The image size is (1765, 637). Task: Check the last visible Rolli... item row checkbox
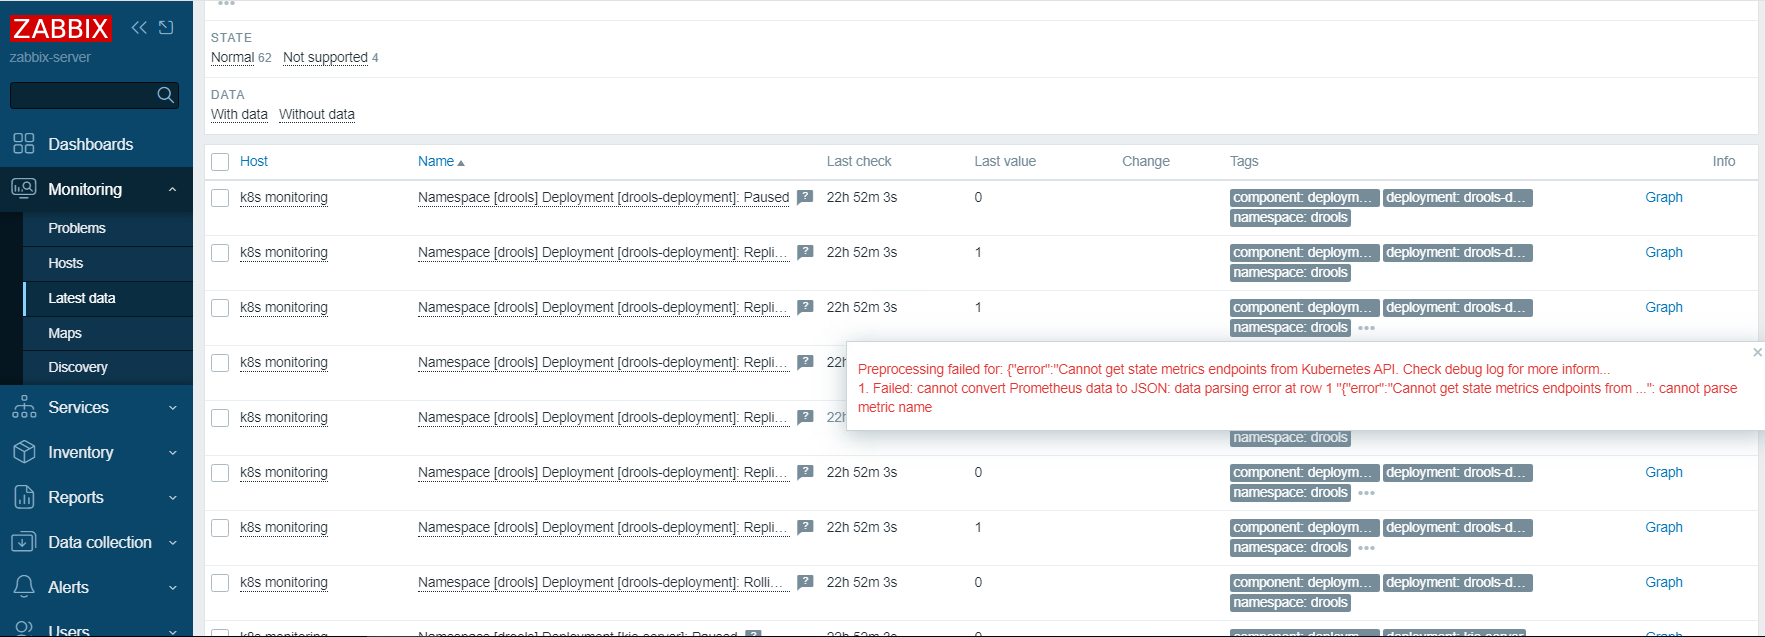coord(220,583)
